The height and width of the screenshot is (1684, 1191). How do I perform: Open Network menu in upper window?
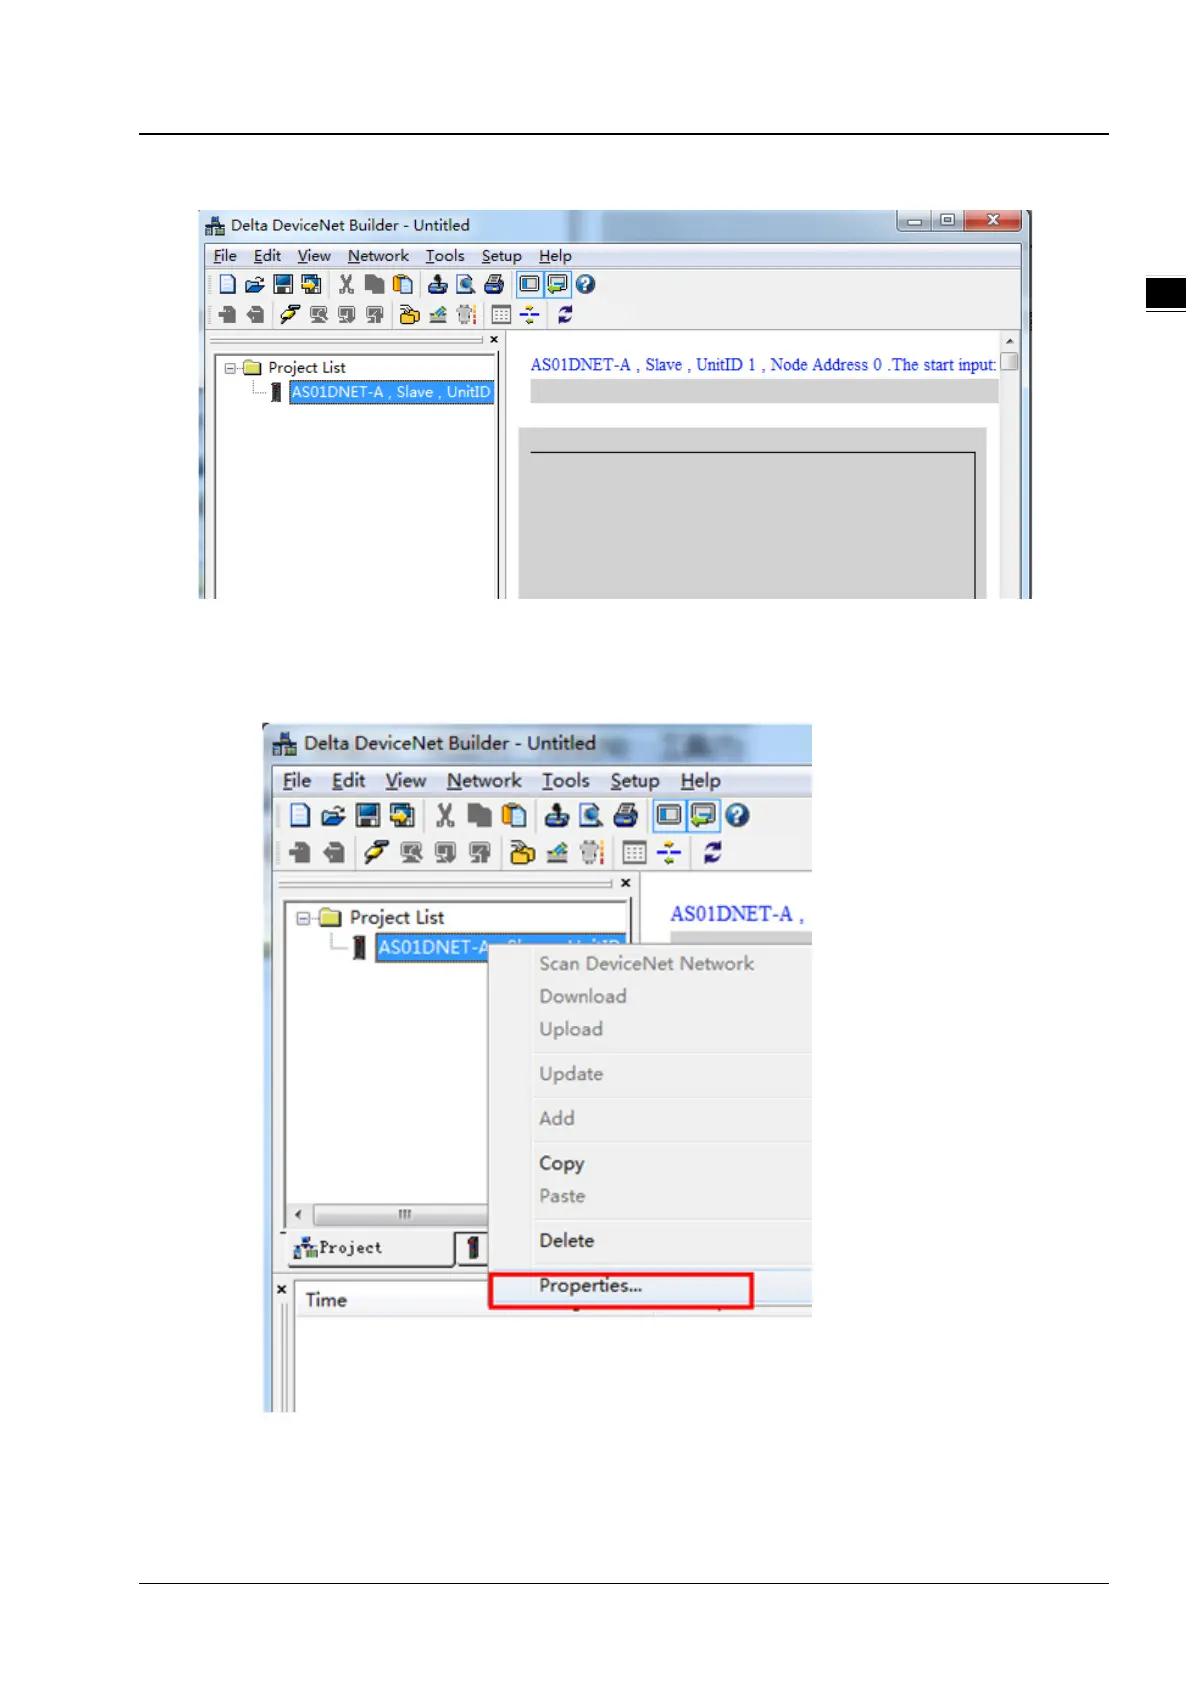click(378, 256)
